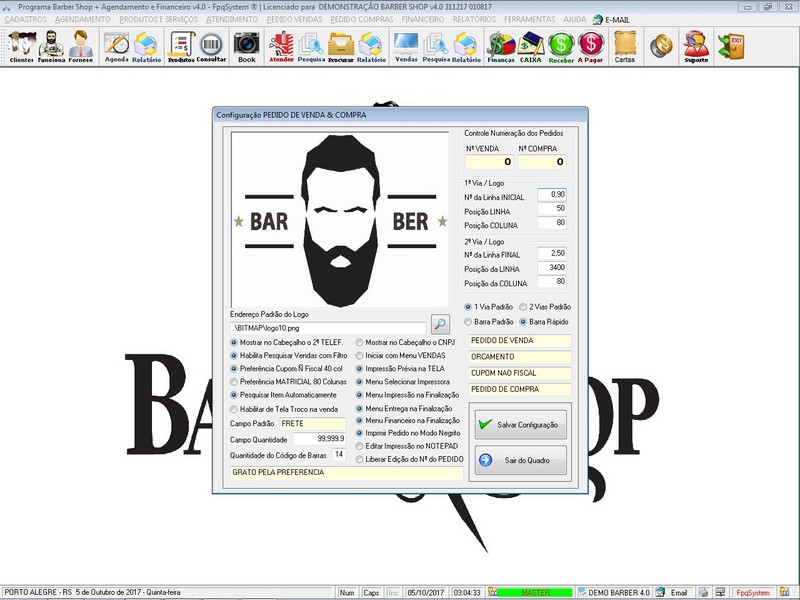Click the Salvar Configuração button
Viewport: 800px width, 600px height.
519,424
